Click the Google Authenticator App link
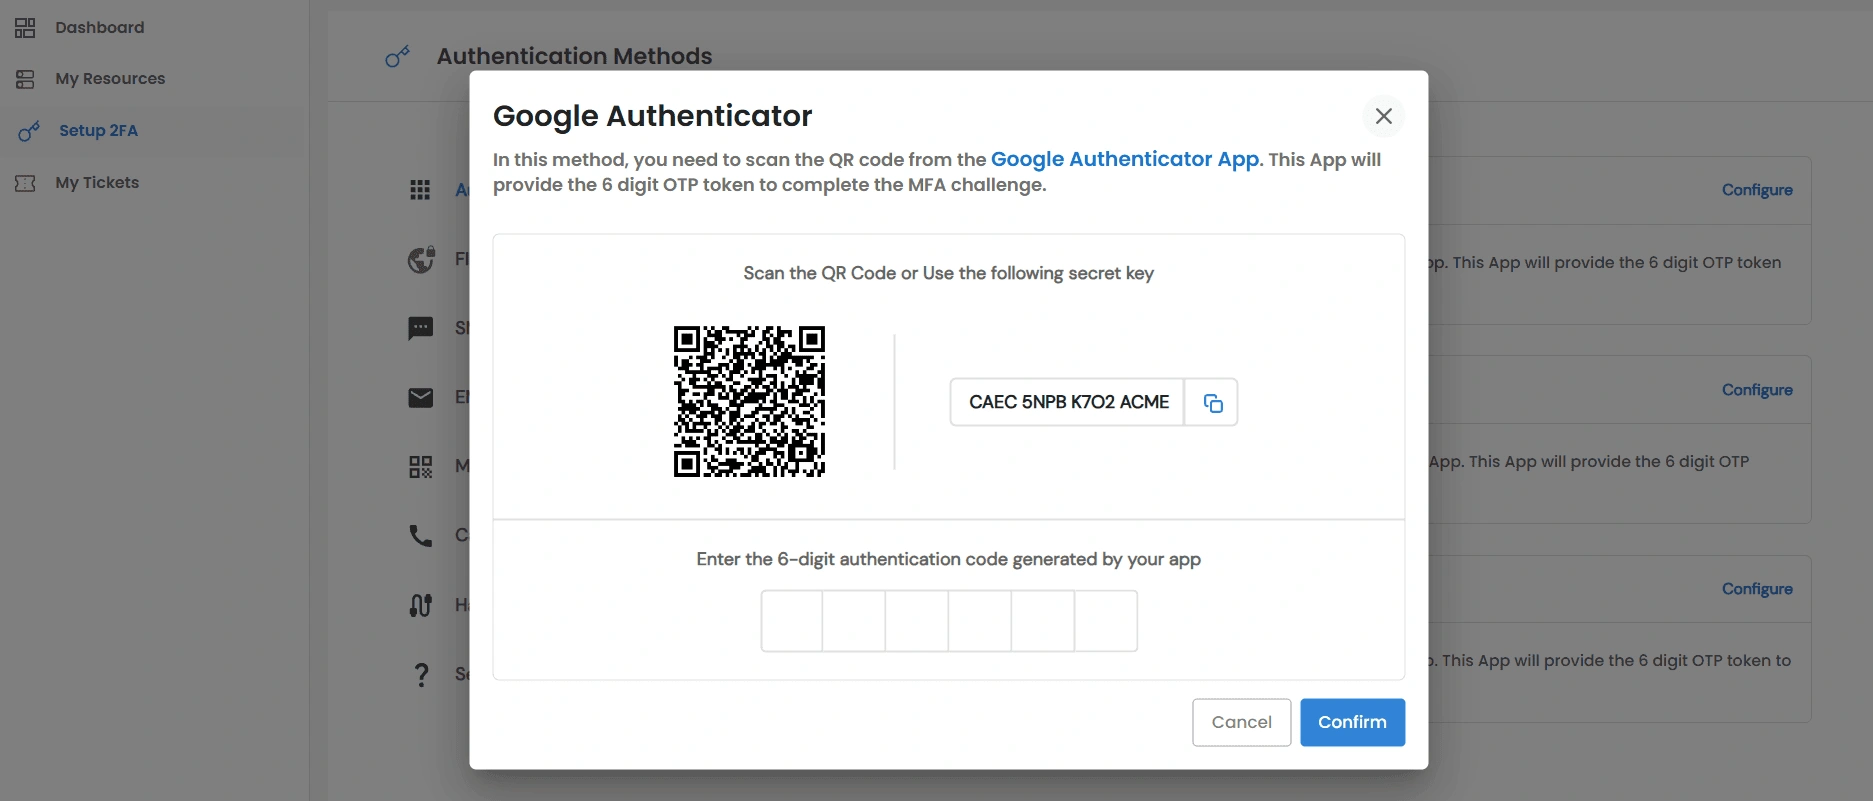Screen dimensions: 1873x801 click(1125, 159)
